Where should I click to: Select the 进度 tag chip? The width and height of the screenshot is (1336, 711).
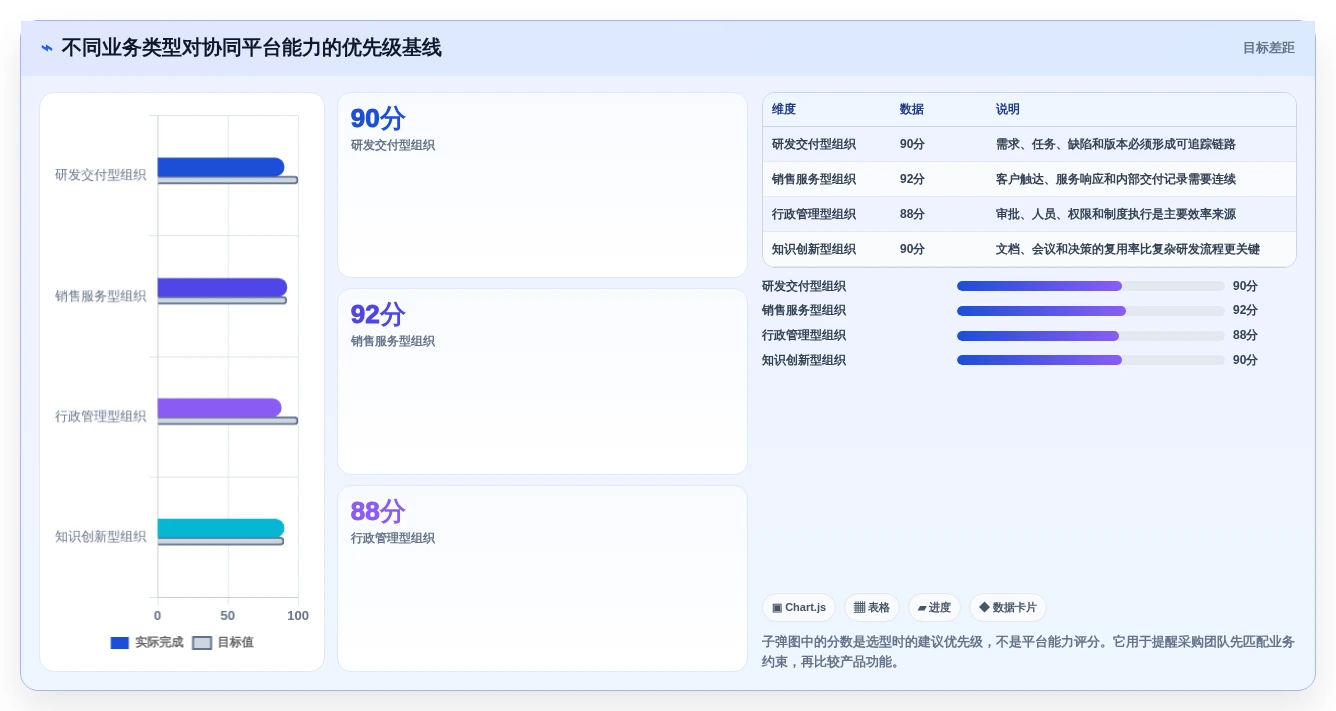(934, 608)
